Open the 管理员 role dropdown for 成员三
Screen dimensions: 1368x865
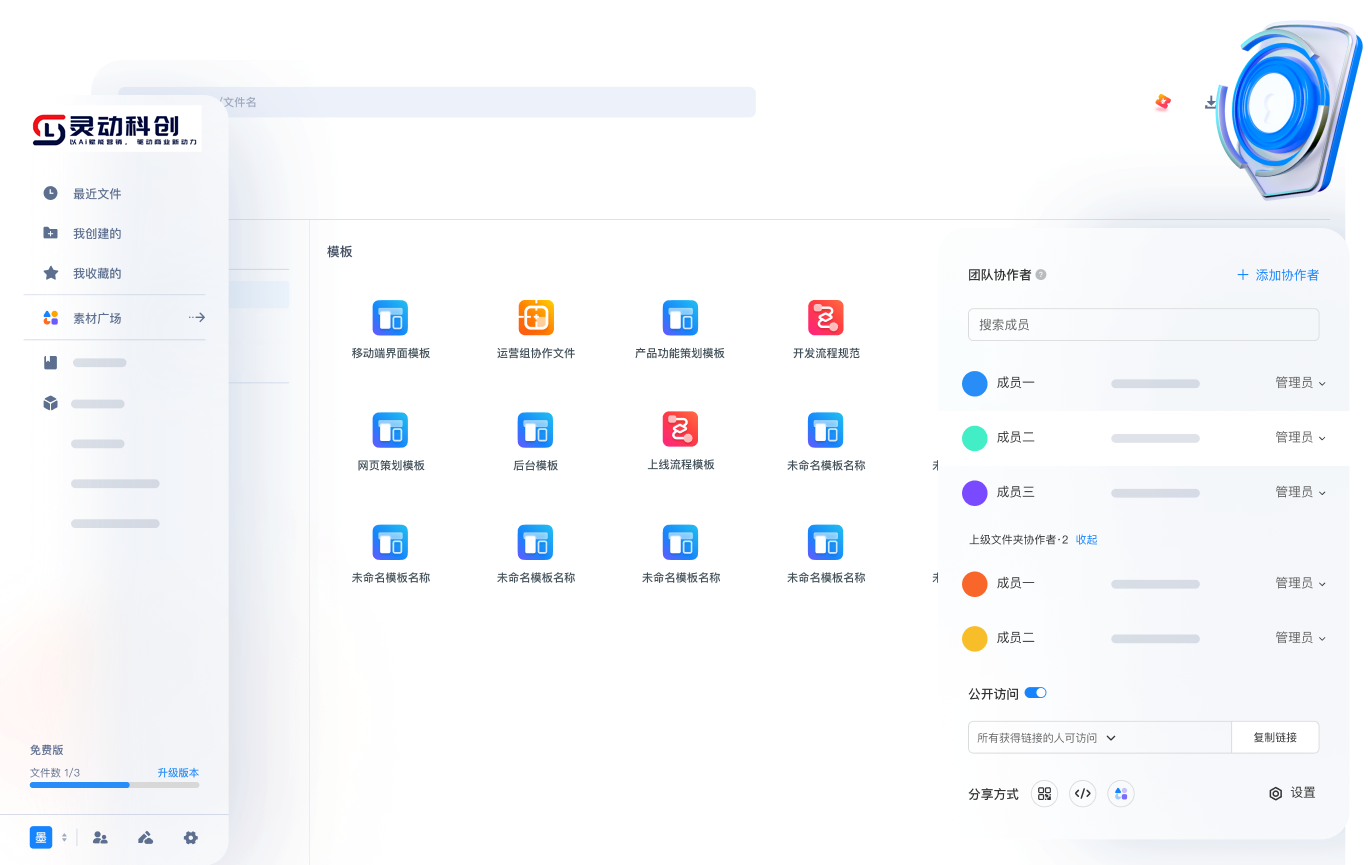click(x=1300, y=492)
